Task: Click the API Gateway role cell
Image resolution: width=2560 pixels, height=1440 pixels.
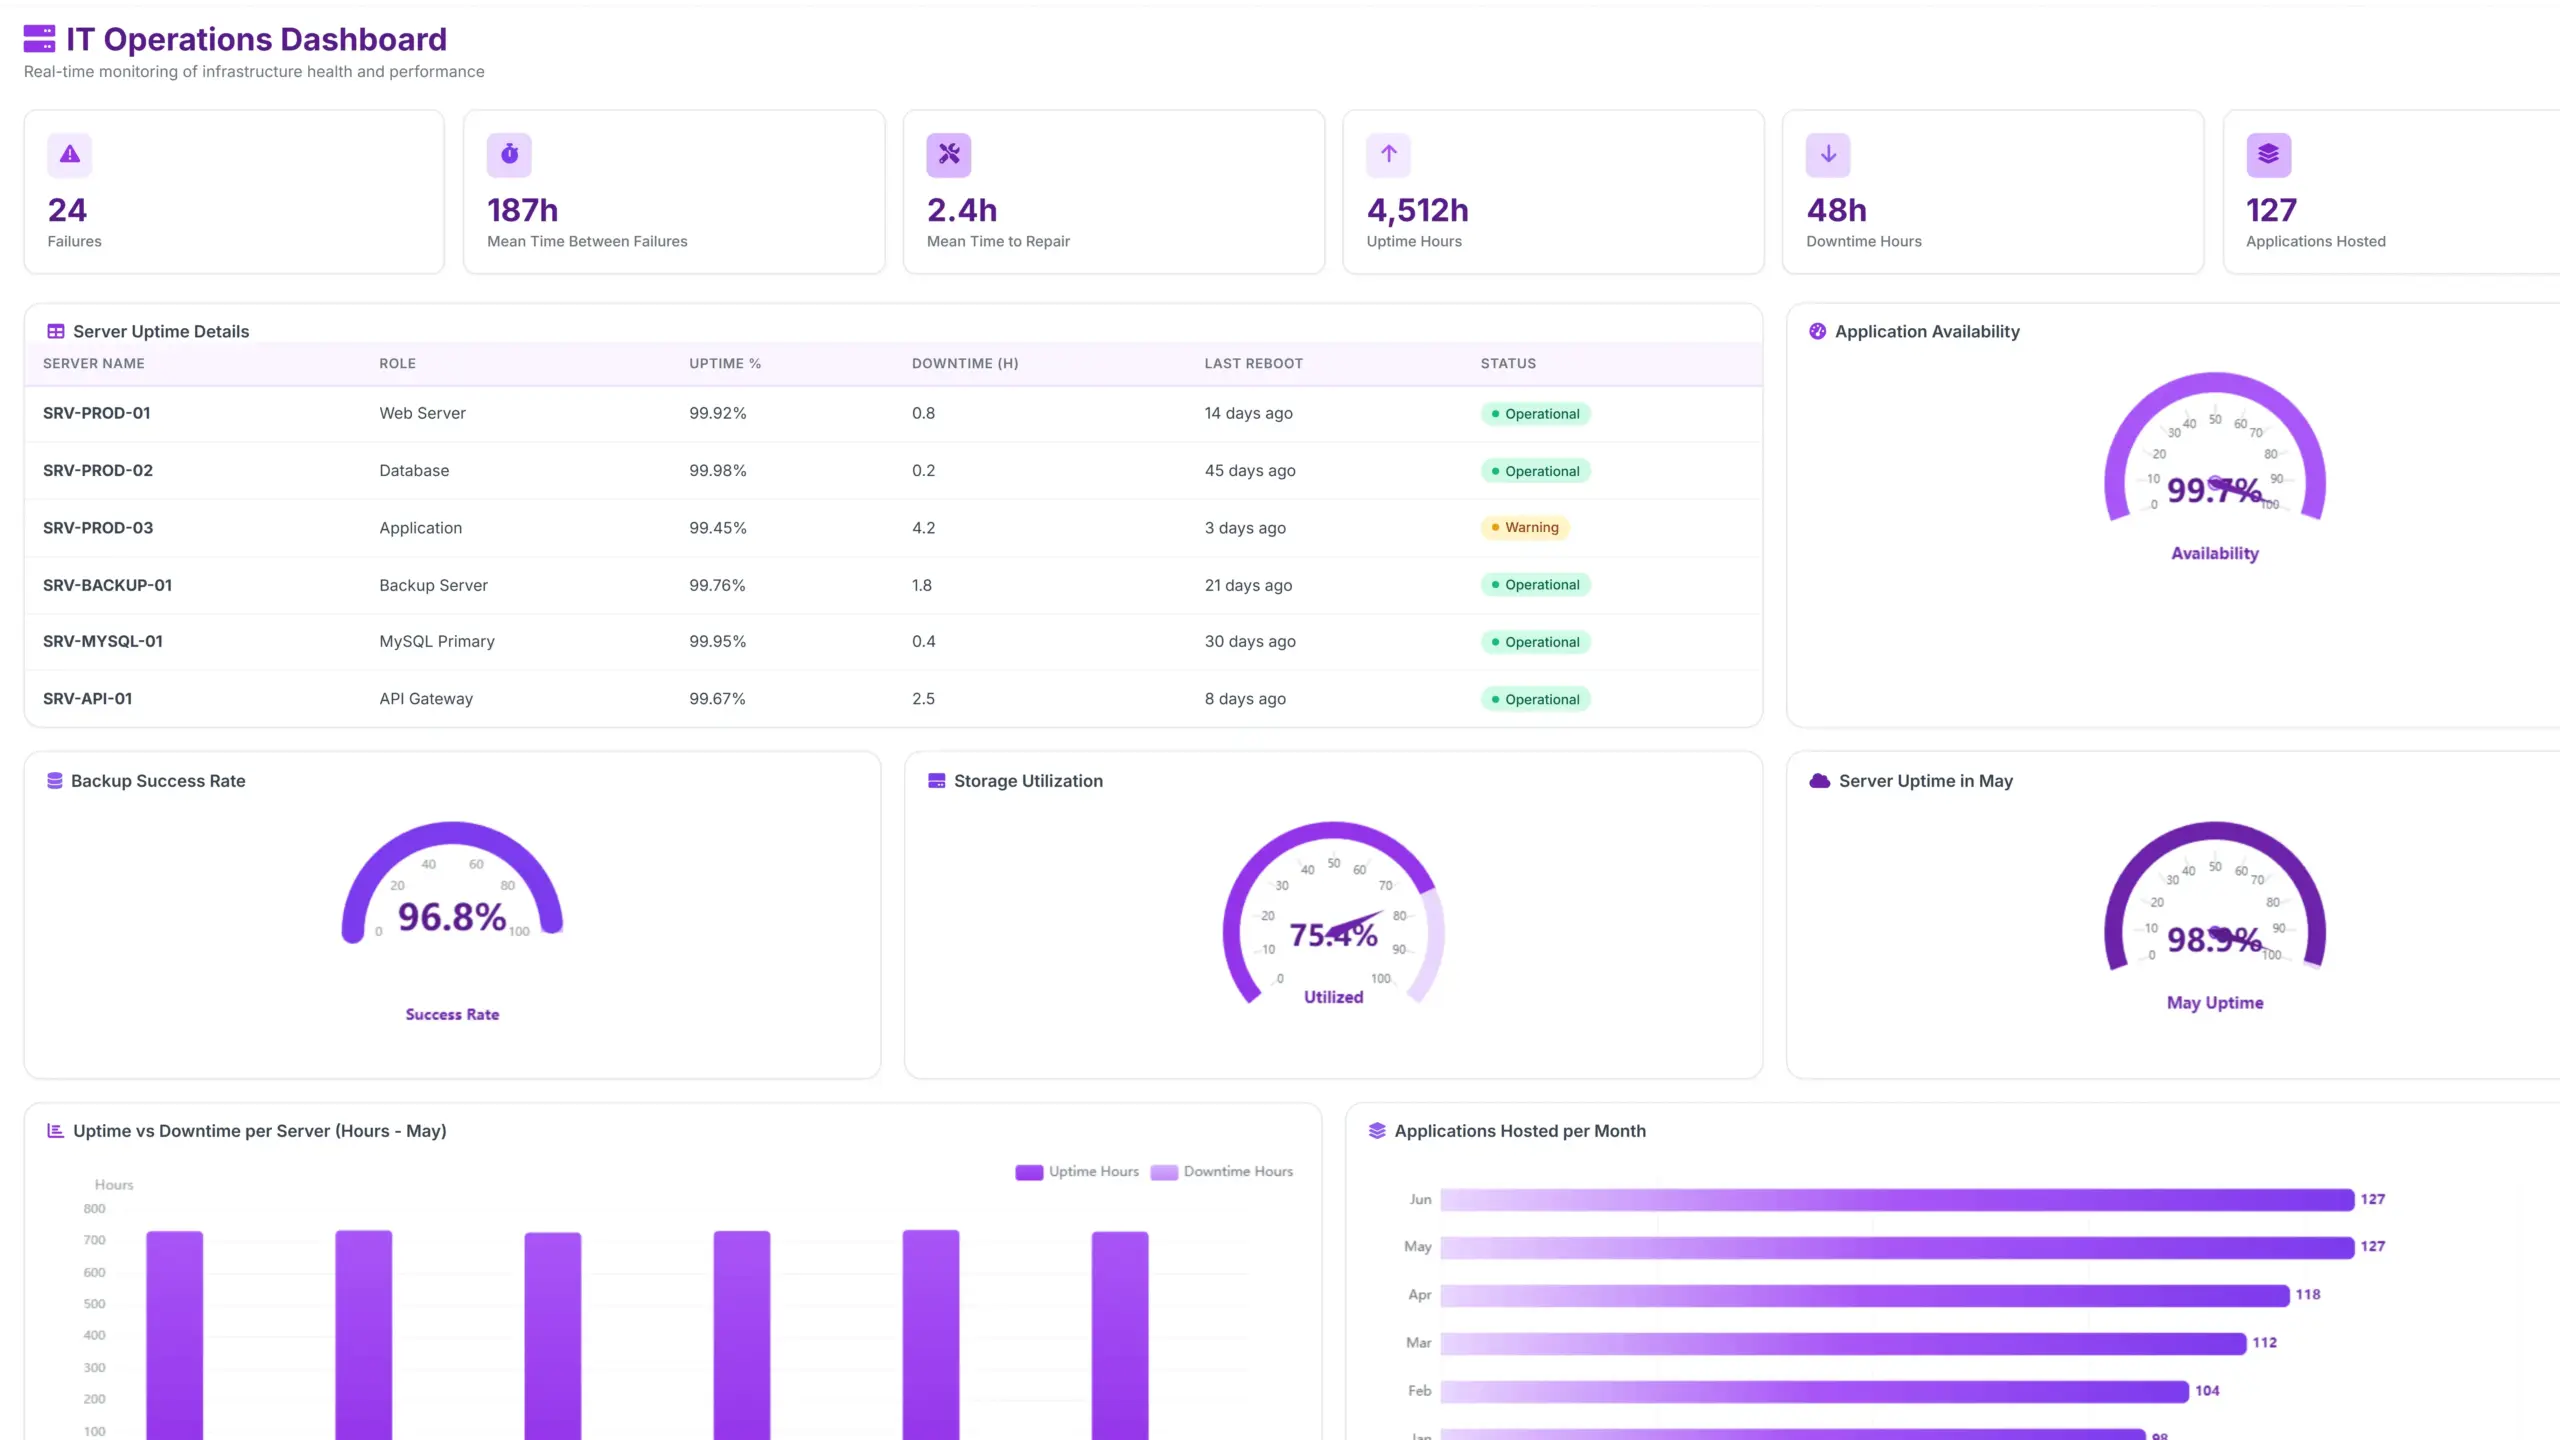Action: click(426, 699)
